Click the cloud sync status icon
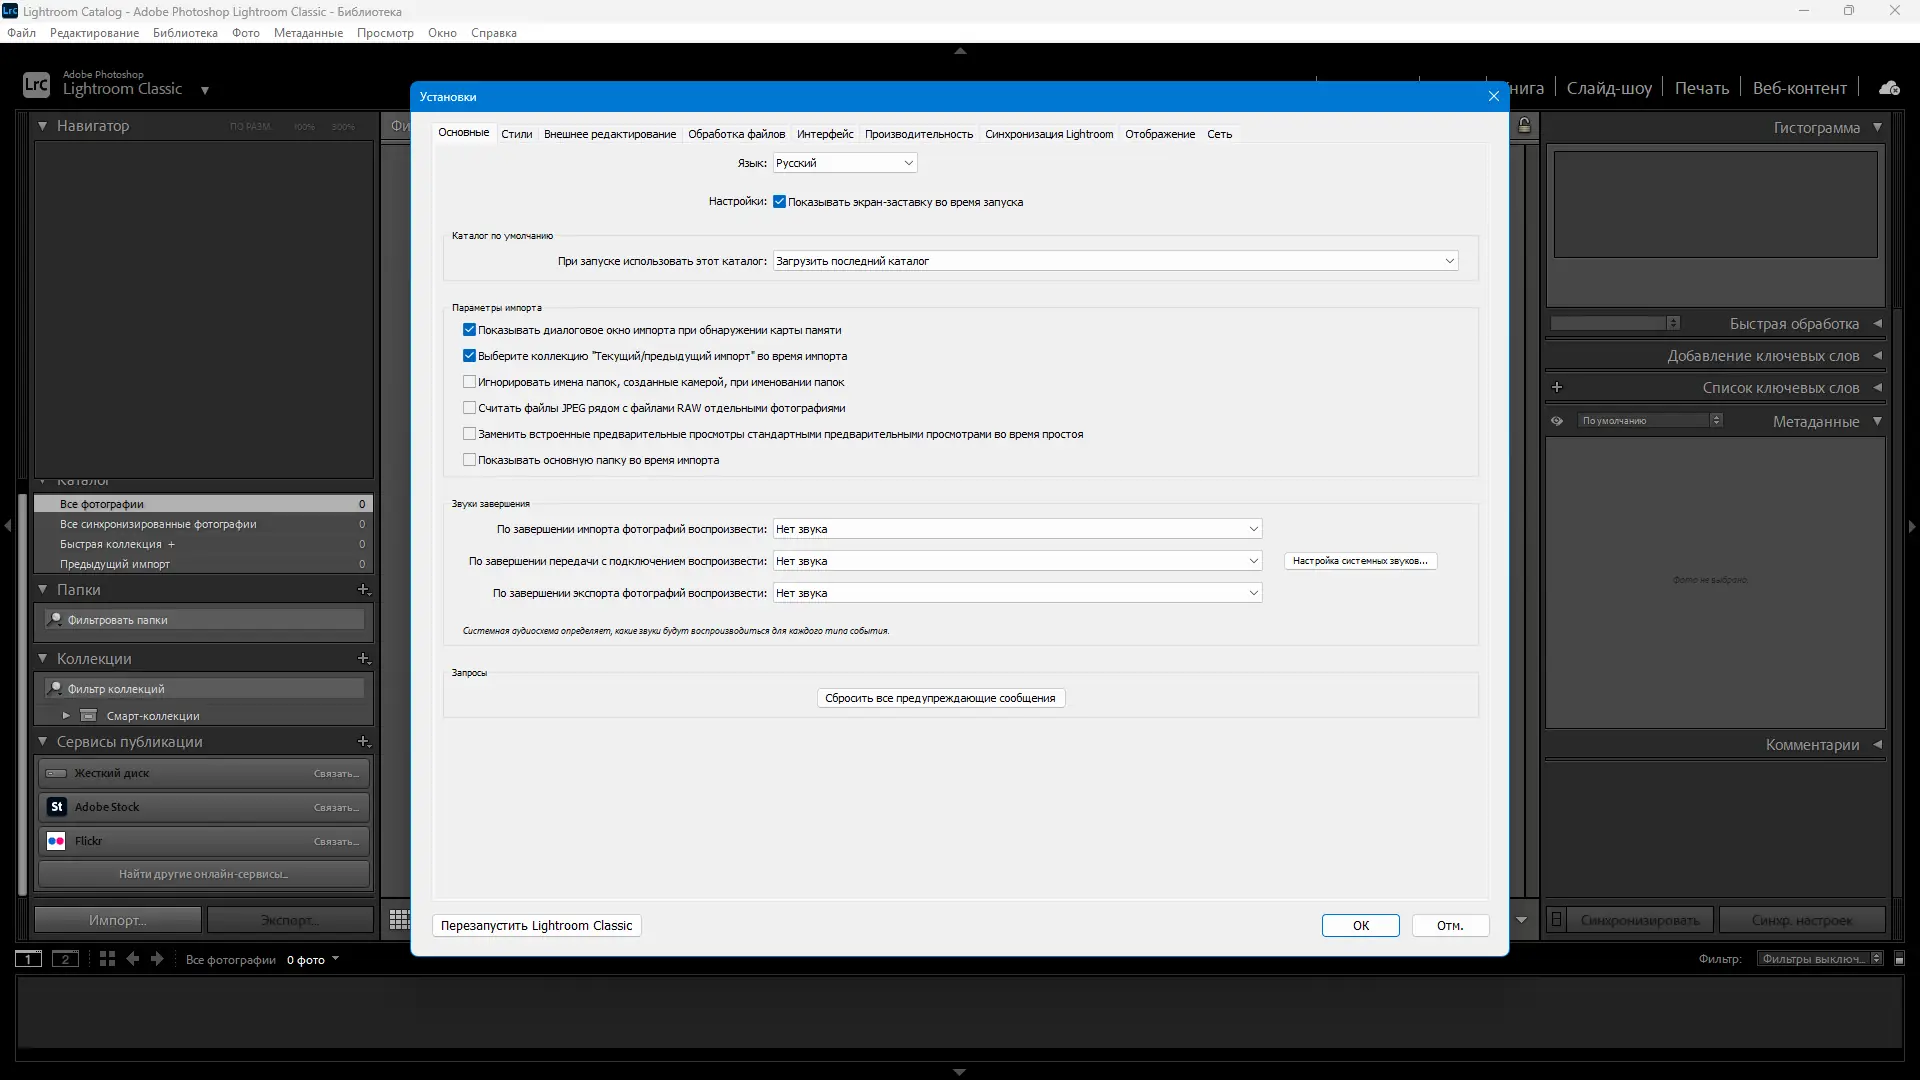The height and width of the screenshot is (1080, 1920). pos(1889,88)
